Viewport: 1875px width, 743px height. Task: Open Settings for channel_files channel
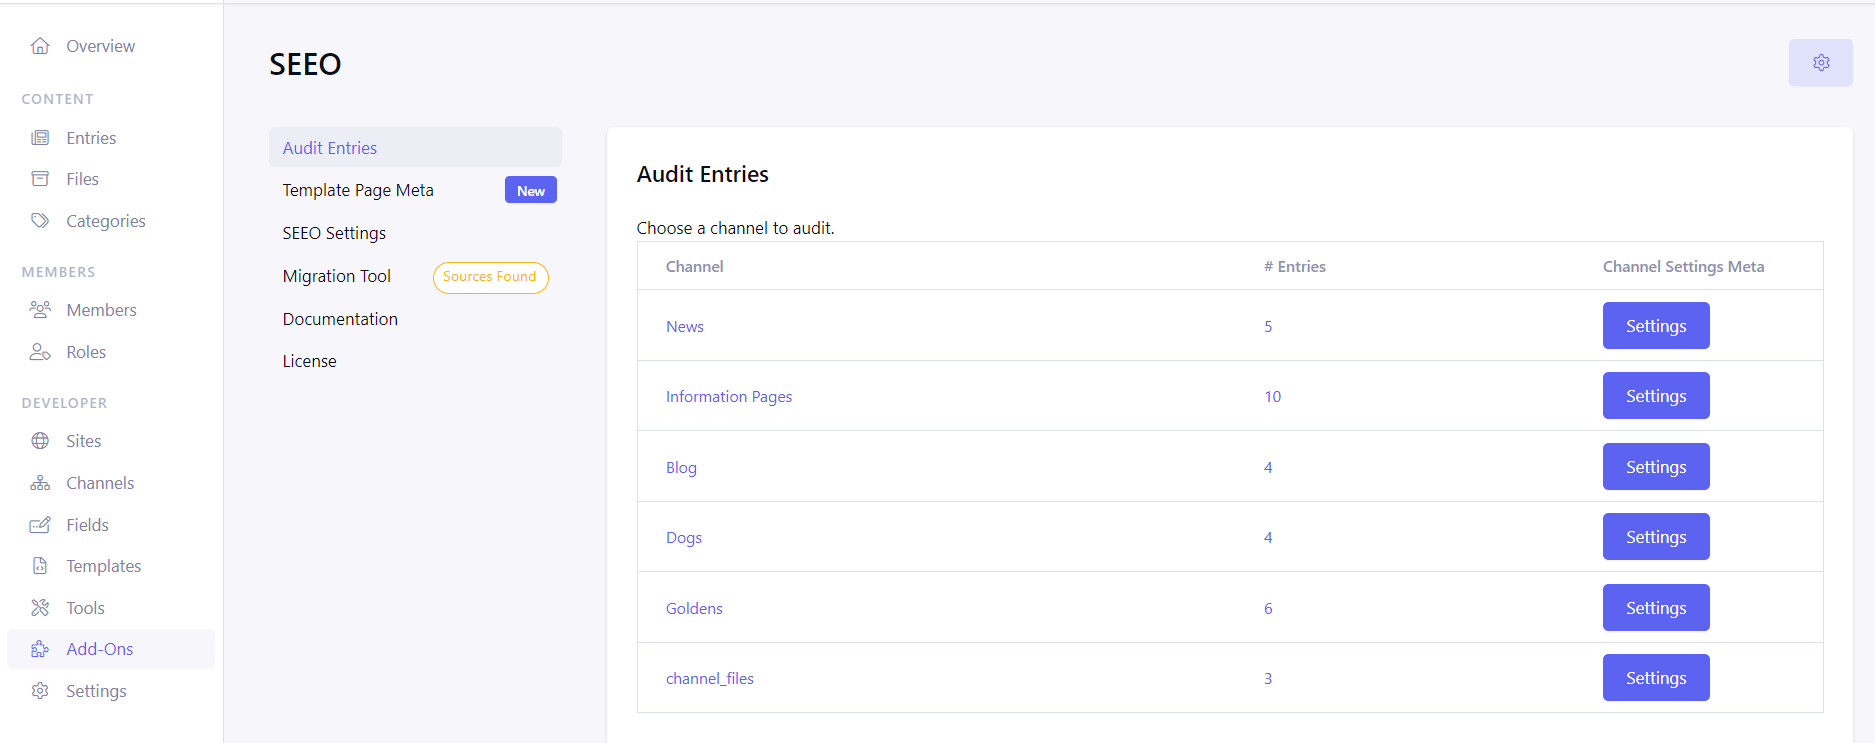click(1656, 678)
